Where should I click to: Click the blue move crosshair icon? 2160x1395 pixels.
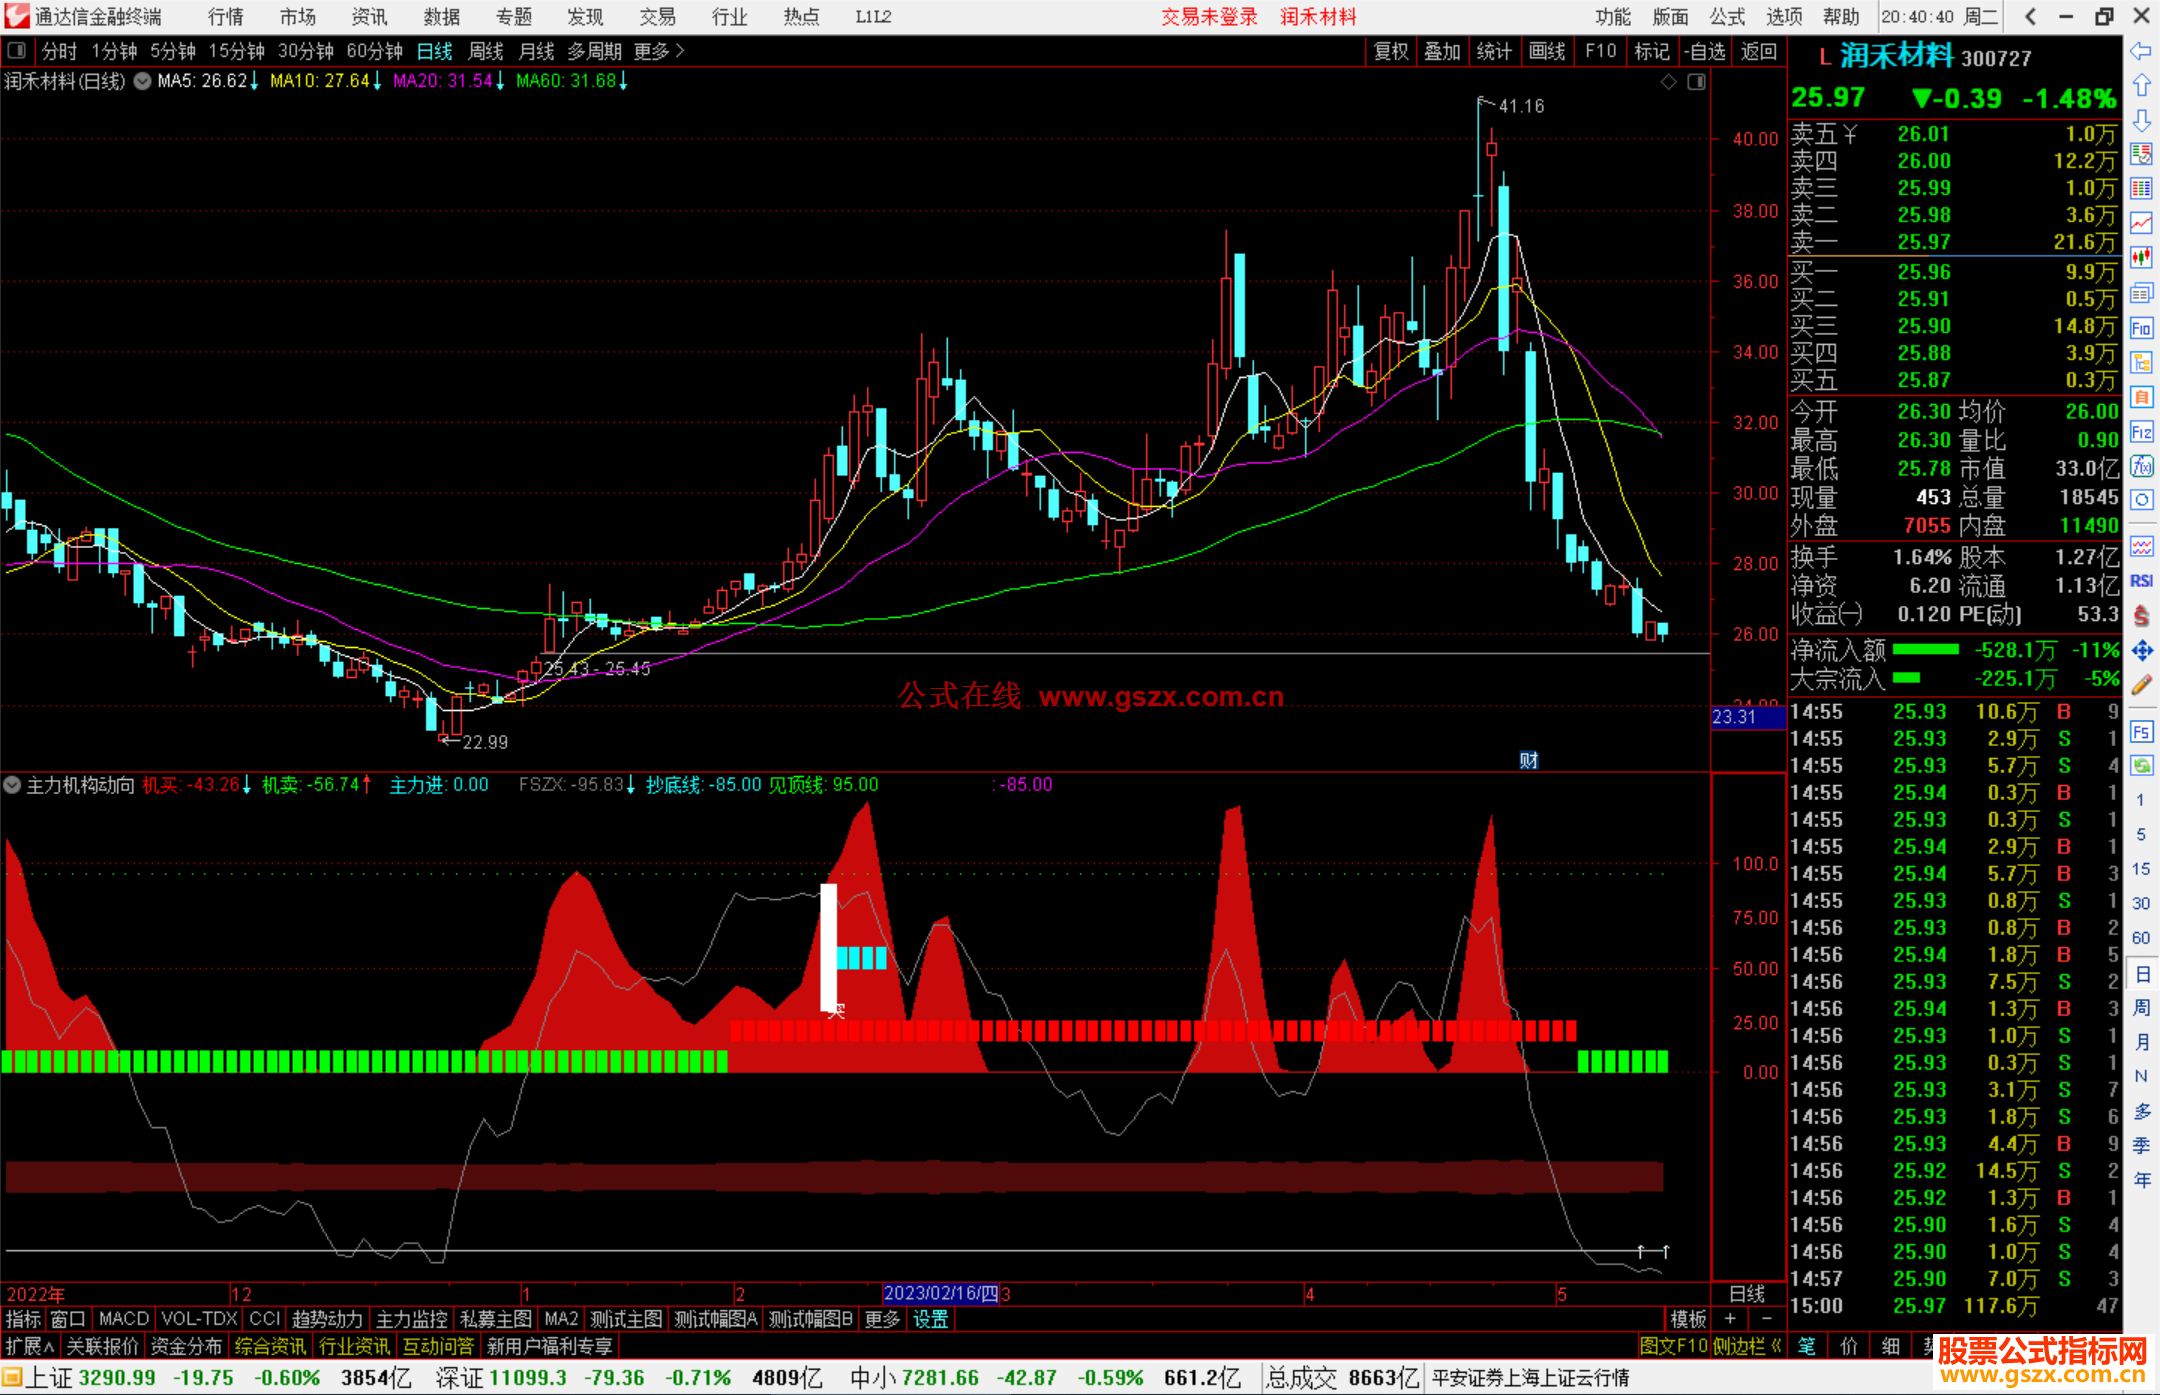point(2141,651)
